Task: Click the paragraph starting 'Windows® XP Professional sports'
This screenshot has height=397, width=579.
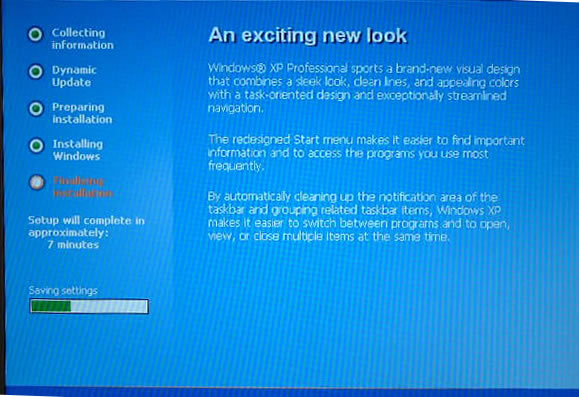Action: 364,89
